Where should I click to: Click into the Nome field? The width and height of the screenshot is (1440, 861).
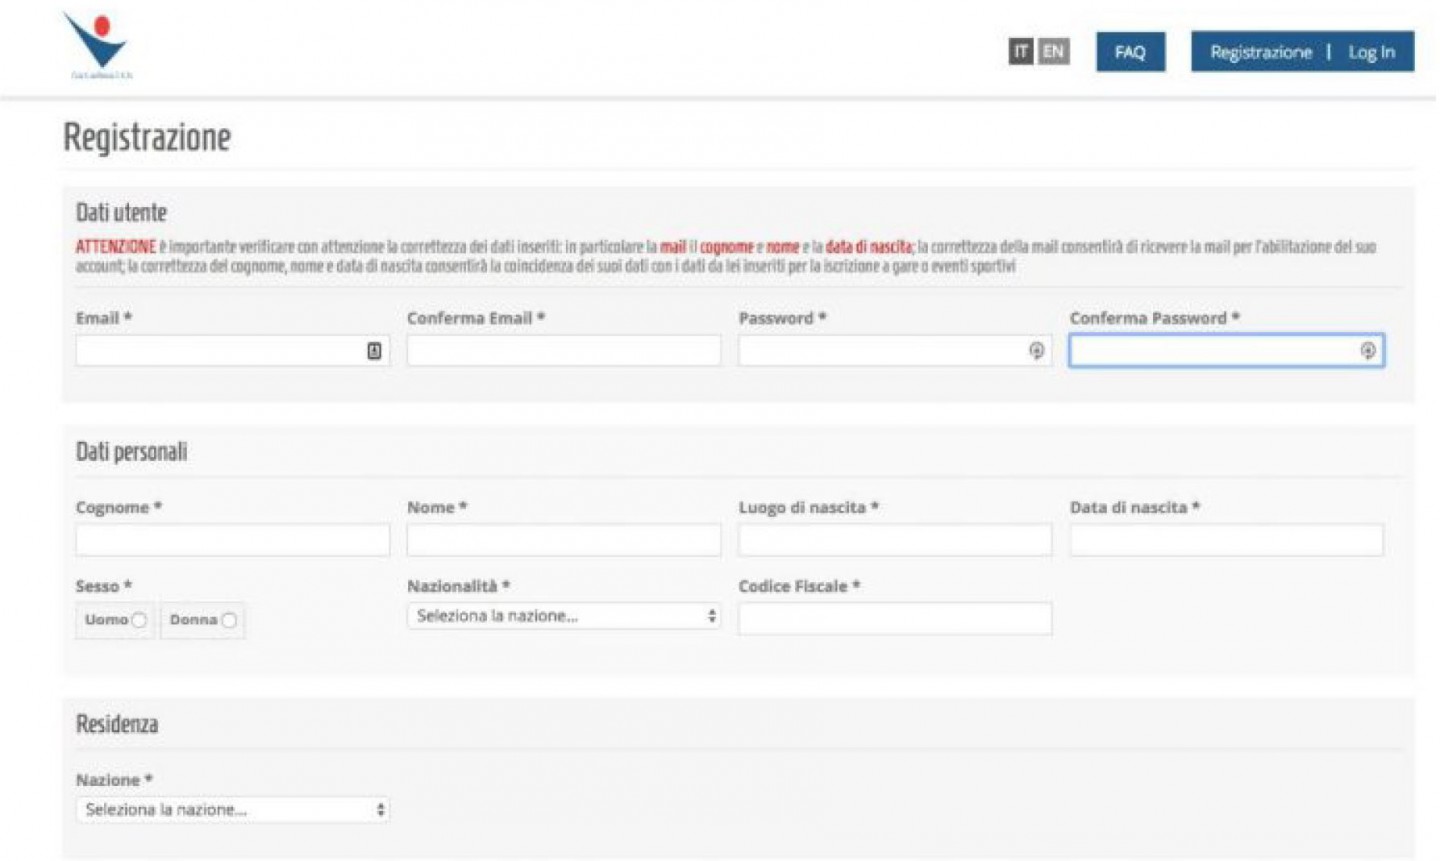(x=563, y=540)
